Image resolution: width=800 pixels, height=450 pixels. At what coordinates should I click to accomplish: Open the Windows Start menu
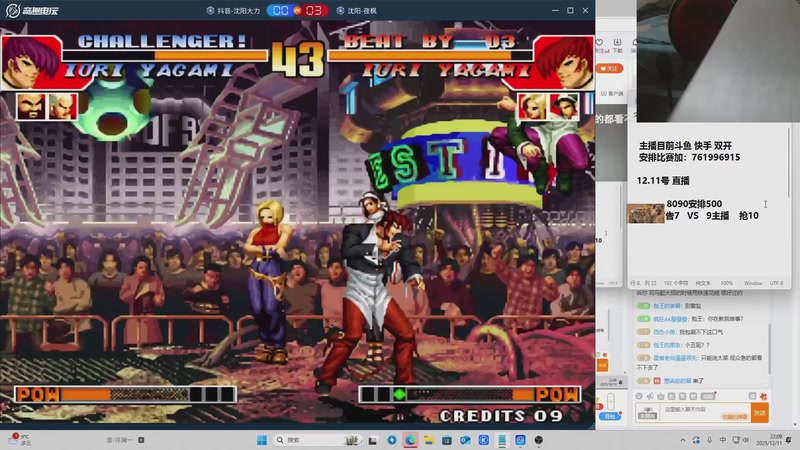[262, 440]
